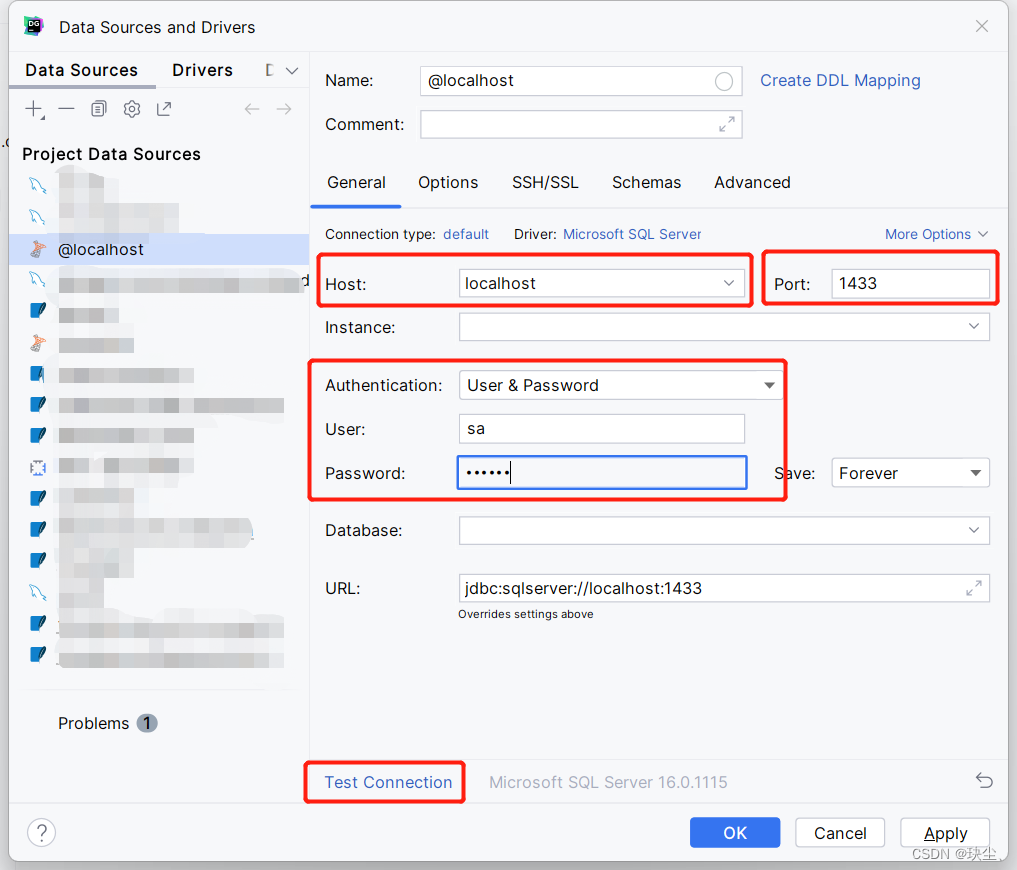Duplicate the data source via copy icon
The width and height of the screenshot is (1017, 870).
98,109
